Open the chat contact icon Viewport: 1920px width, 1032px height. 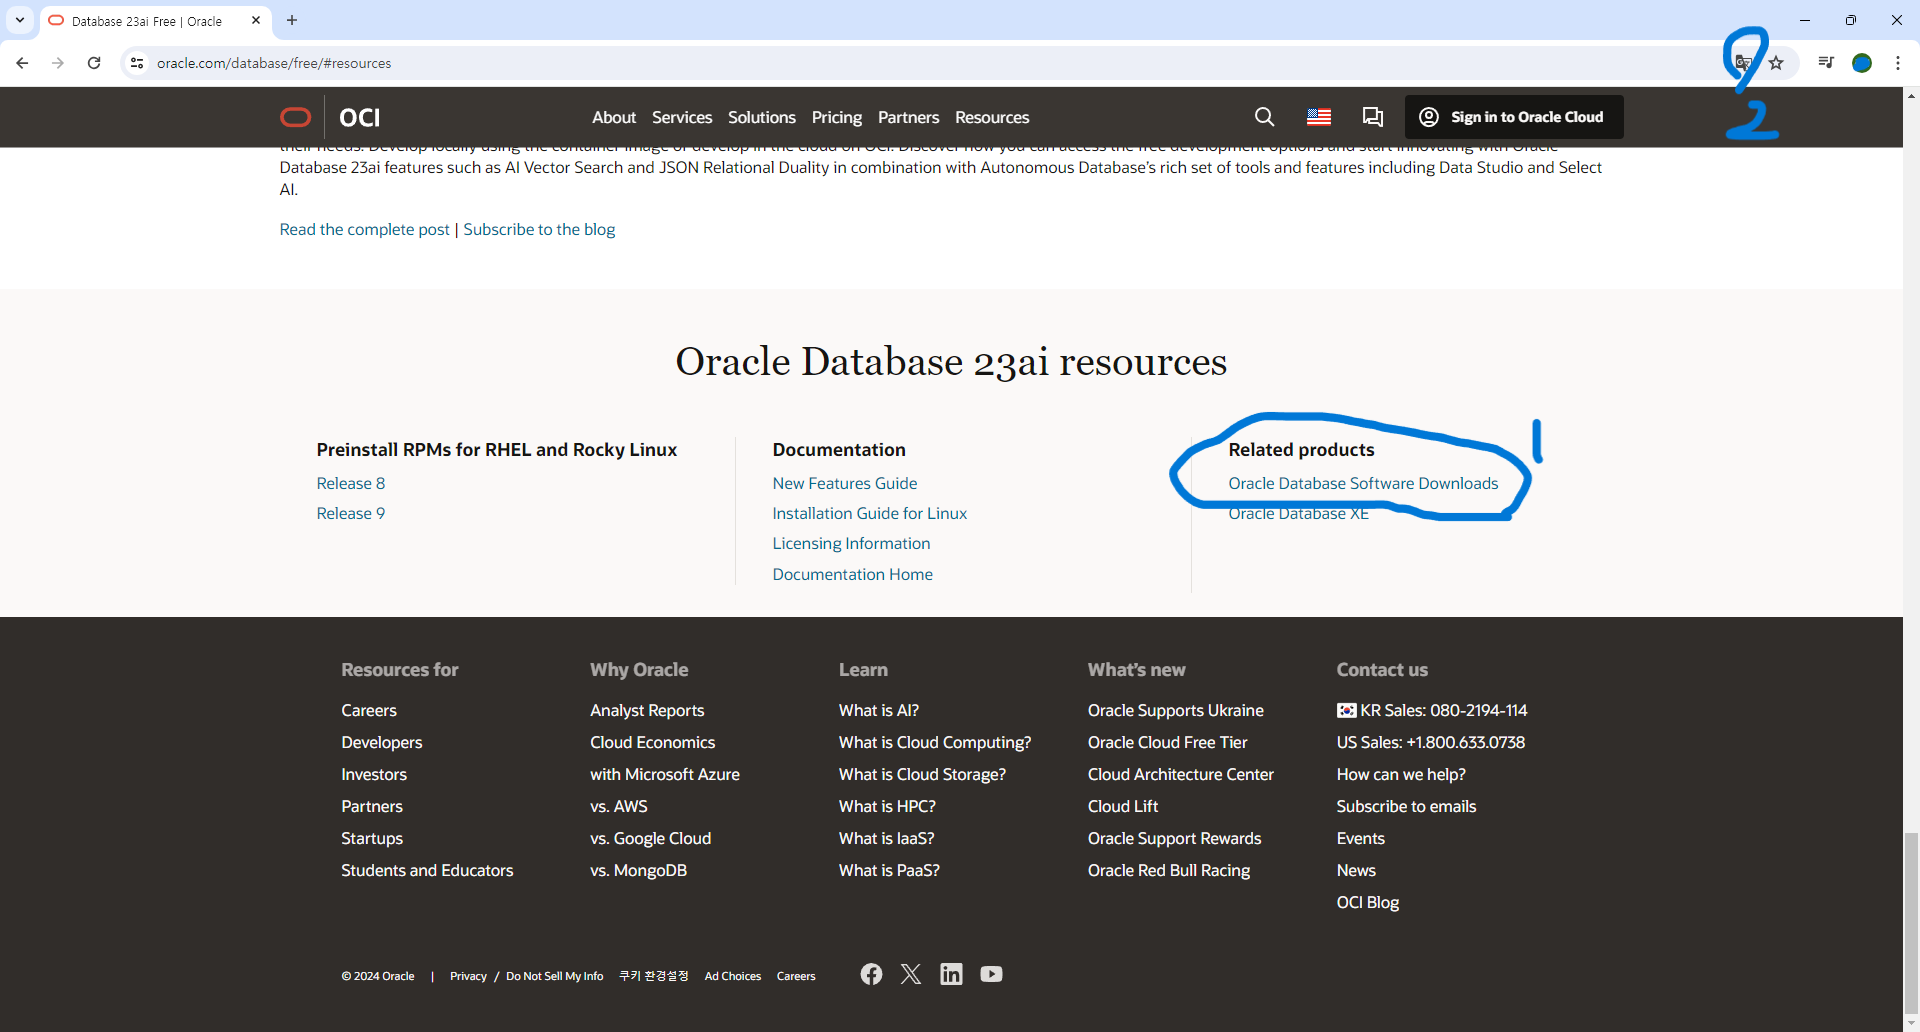(x=1373, y=117)
